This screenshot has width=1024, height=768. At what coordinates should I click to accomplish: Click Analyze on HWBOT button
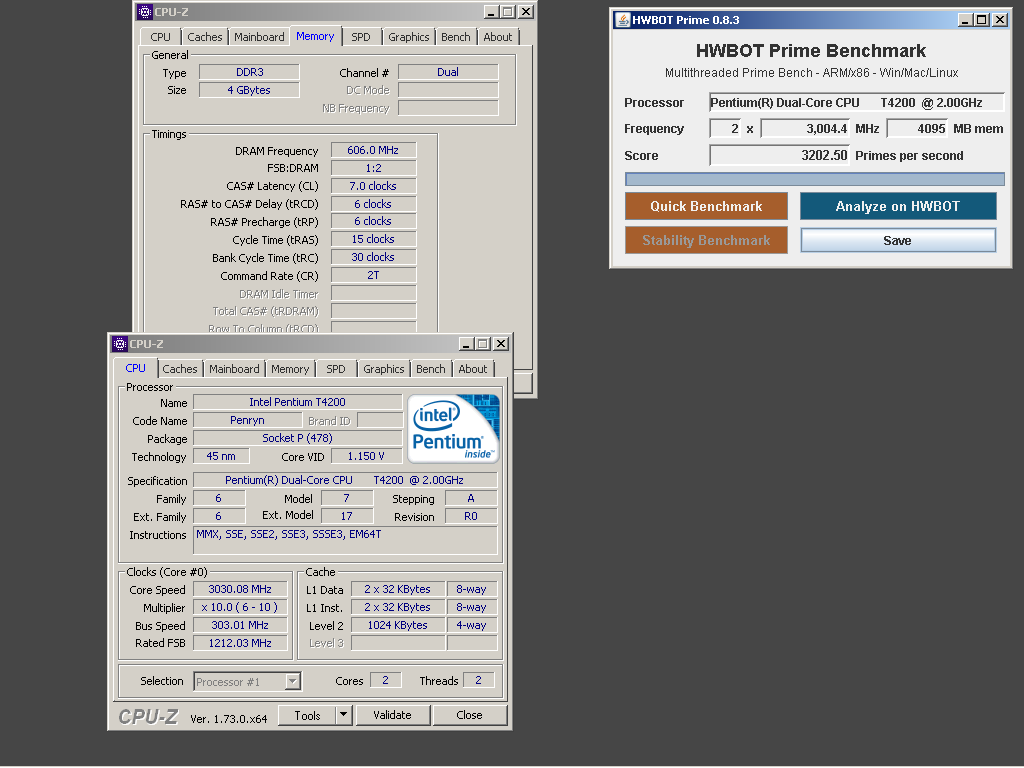pos(898,206)
